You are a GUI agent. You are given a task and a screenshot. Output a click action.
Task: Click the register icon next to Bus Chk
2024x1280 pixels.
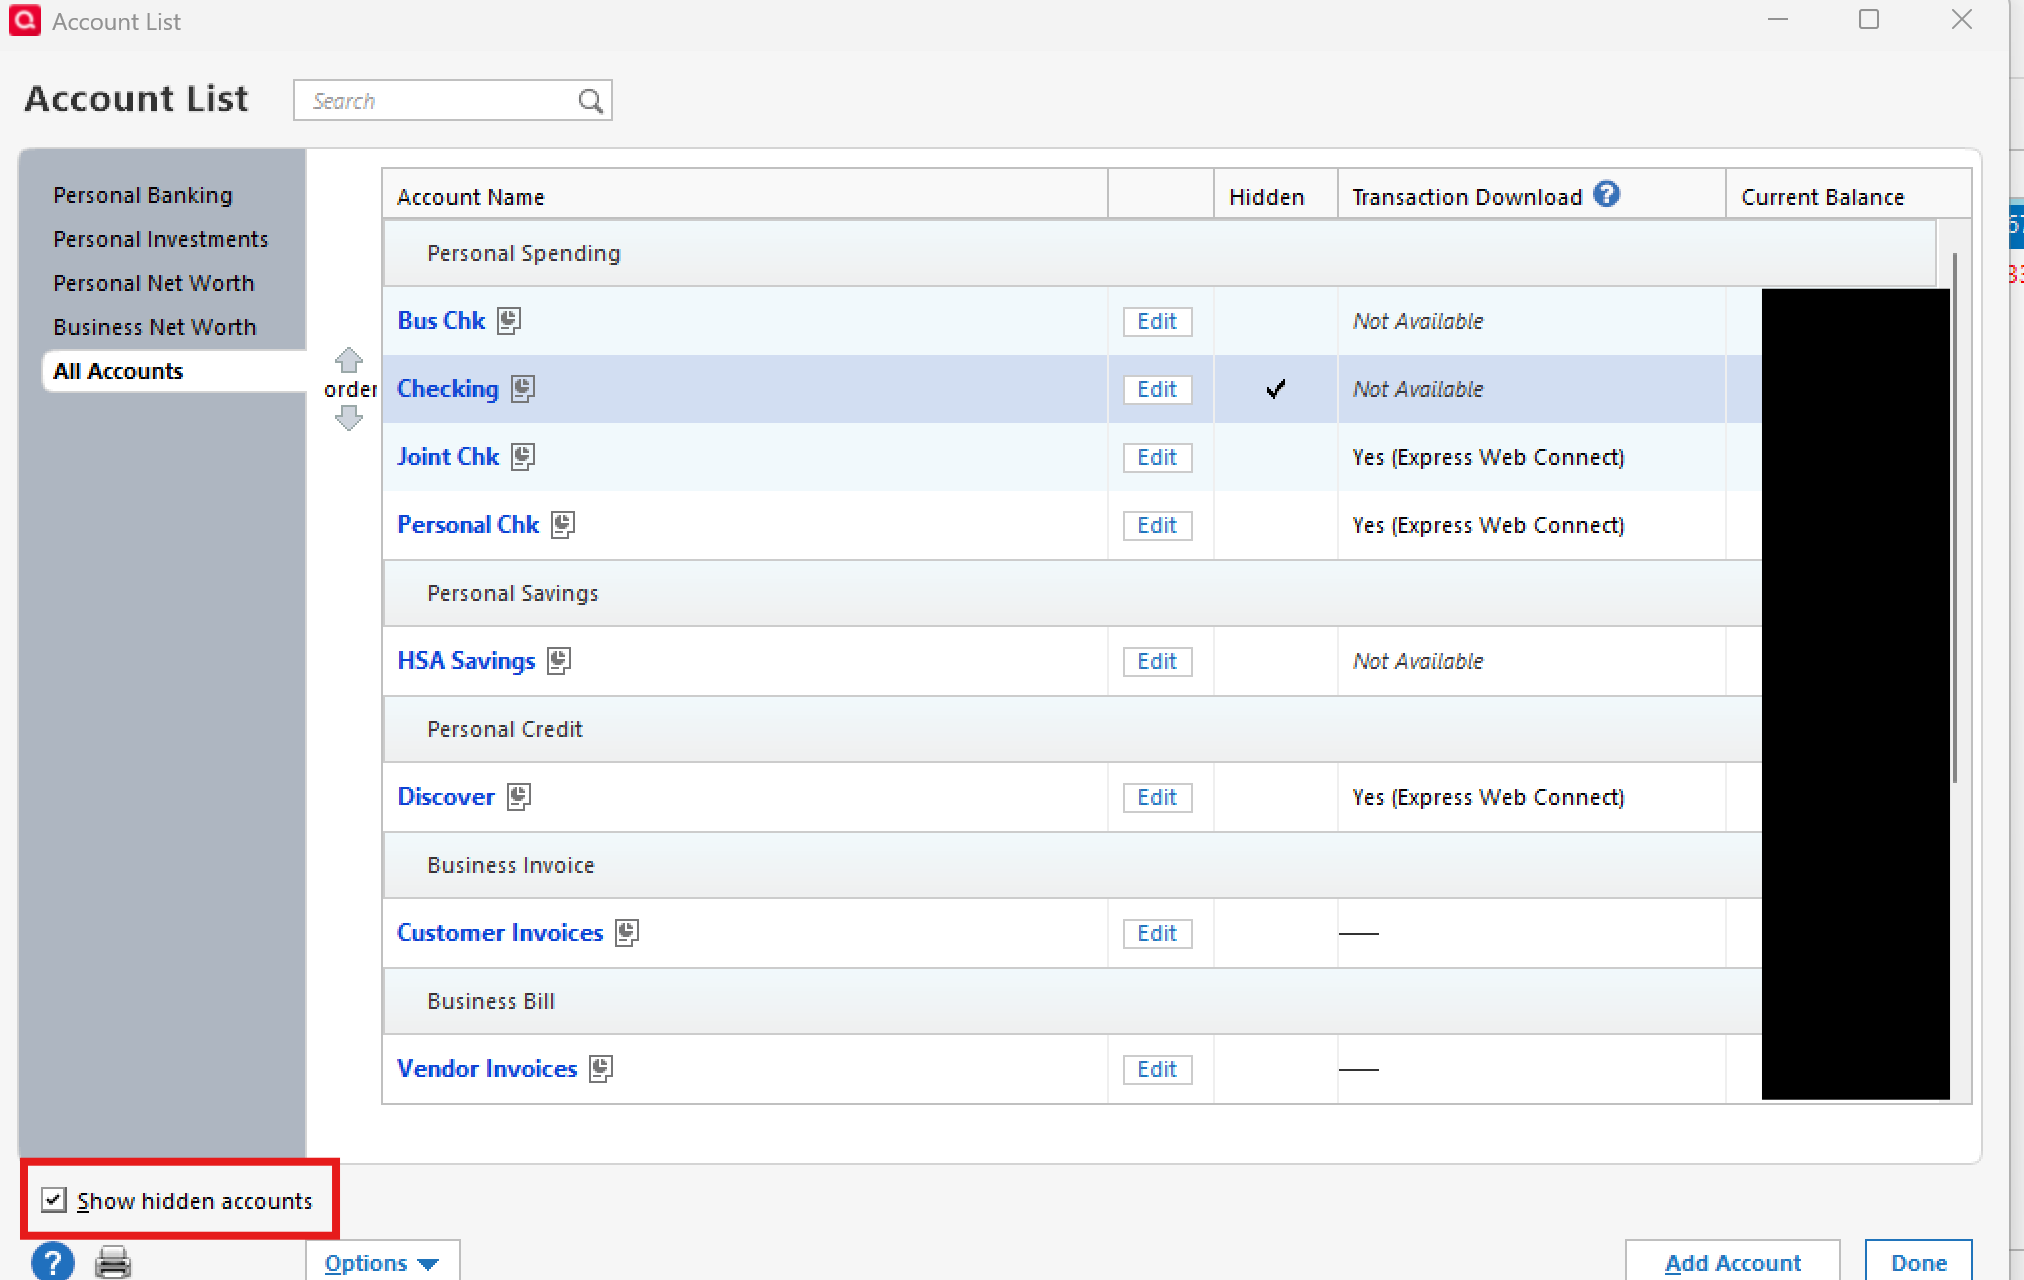509,320
